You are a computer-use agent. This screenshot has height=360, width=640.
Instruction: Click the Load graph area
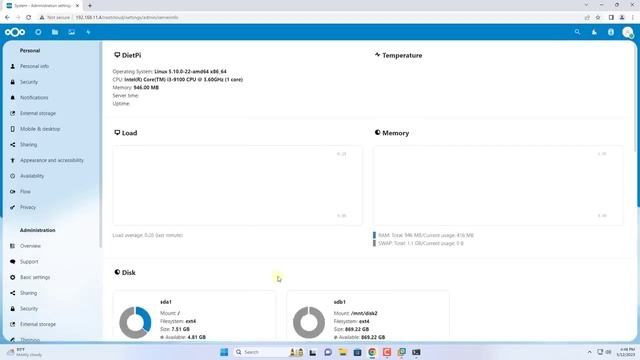click(x=237, y=185)
